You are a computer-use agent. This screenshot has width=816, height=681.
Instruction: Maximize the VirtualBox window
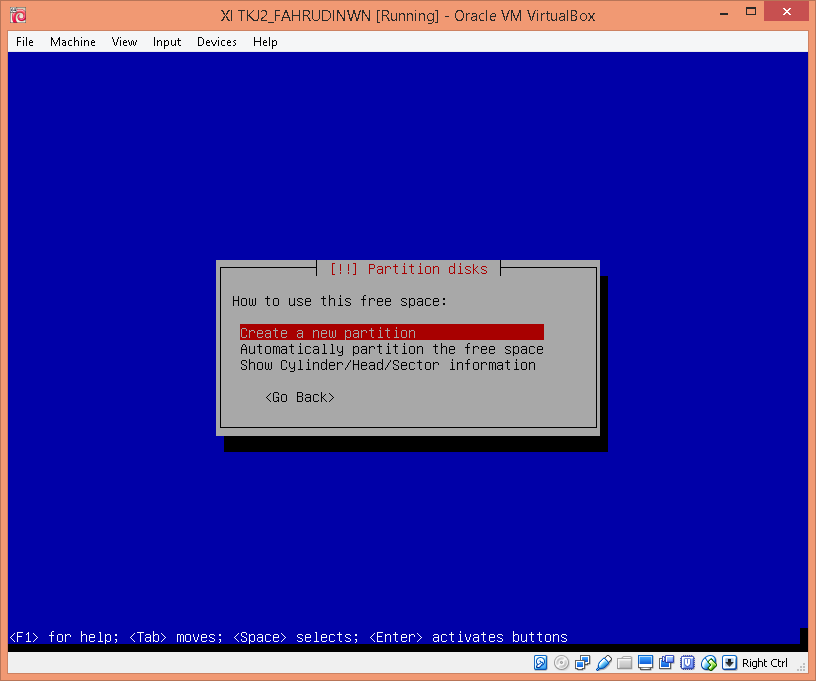pos(750,11)
